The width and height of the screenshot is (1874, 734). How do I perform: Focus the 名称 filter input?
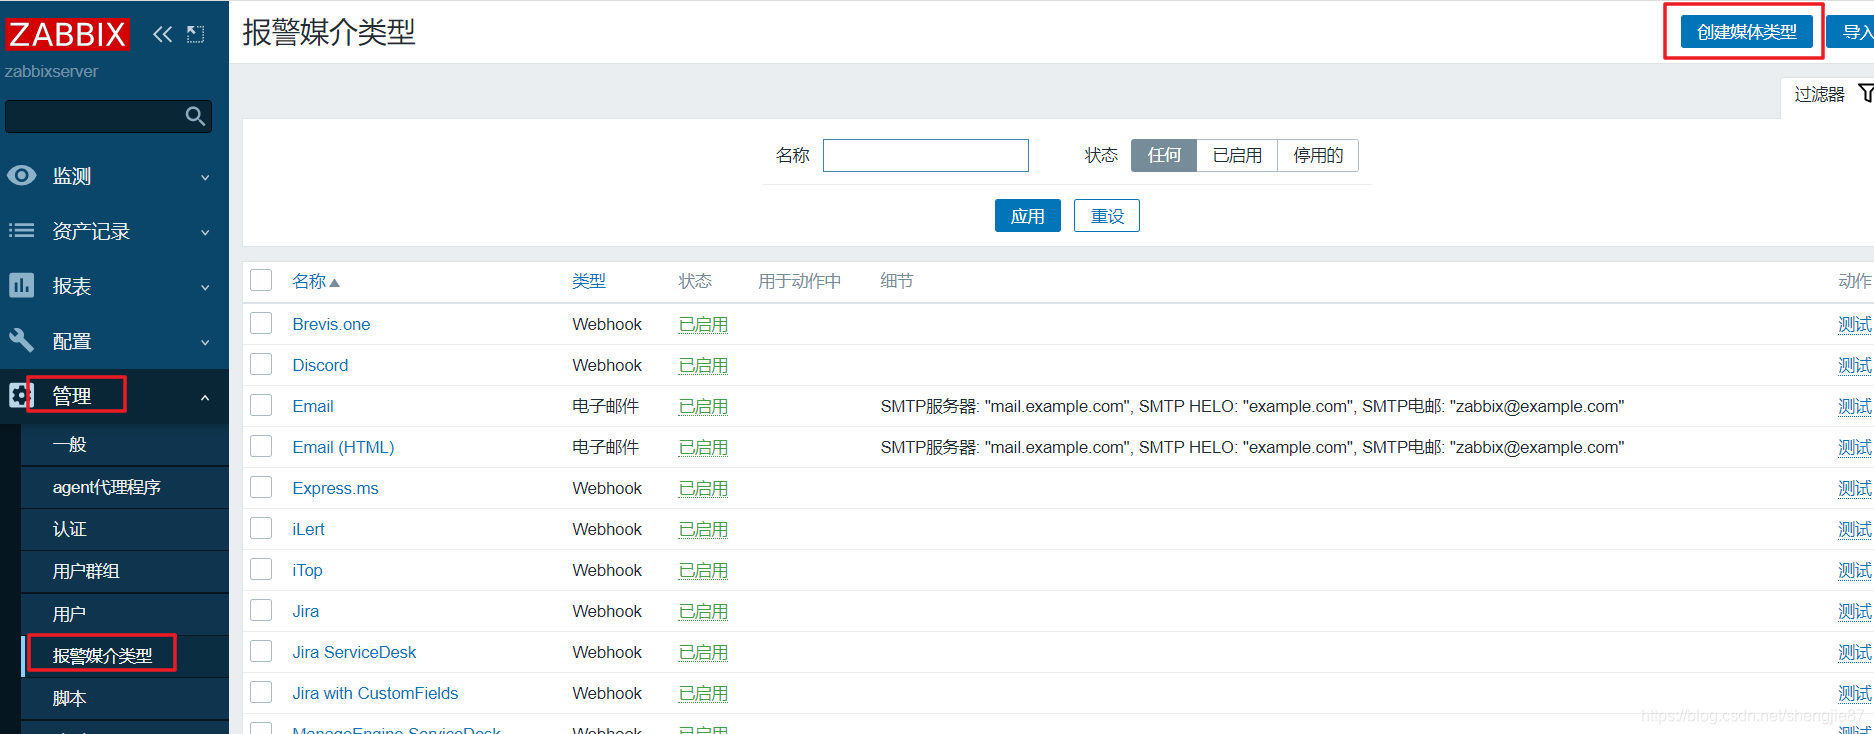(x=925, y=155)
